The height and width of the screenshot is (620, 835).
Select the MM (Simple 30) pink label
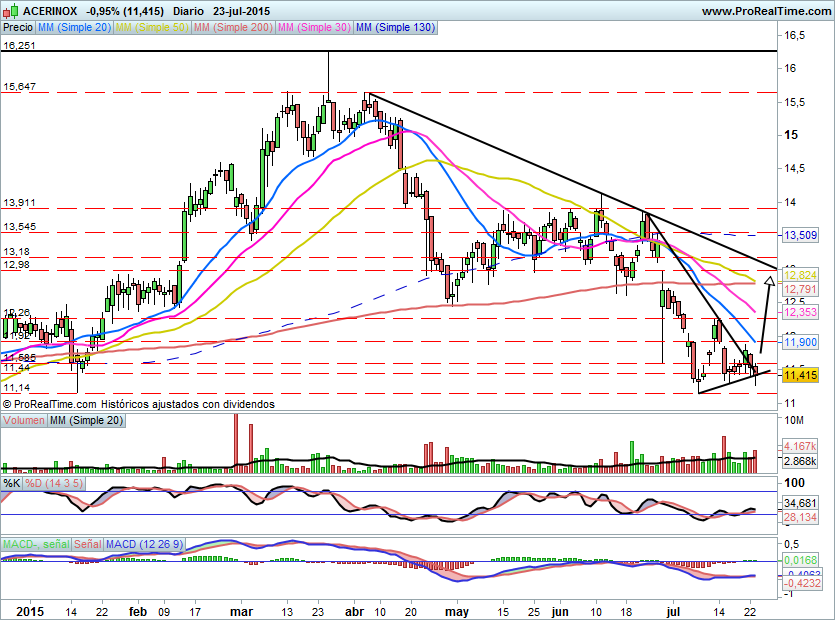click(314, 27)
